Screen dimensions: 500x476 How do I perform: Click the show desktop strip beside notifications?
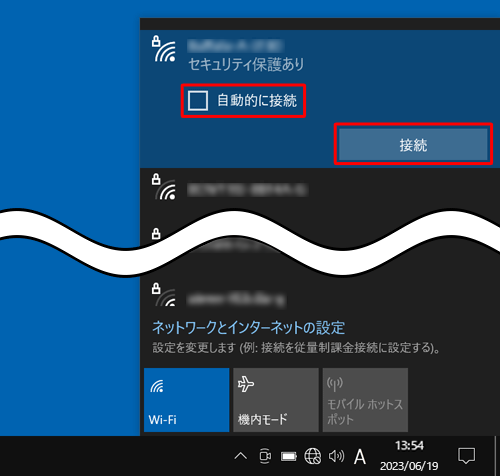pos(497,456)
